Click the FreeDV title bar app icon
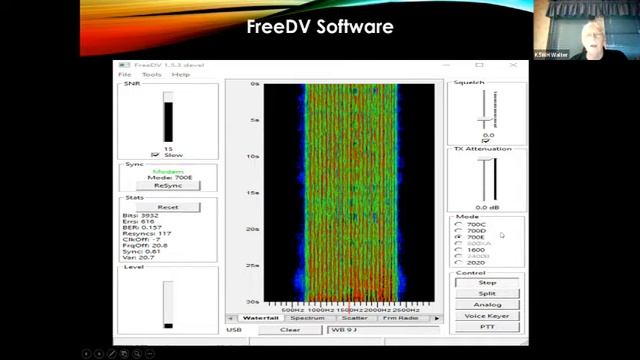Screen dimensions: 640x360 click(124, 65)
